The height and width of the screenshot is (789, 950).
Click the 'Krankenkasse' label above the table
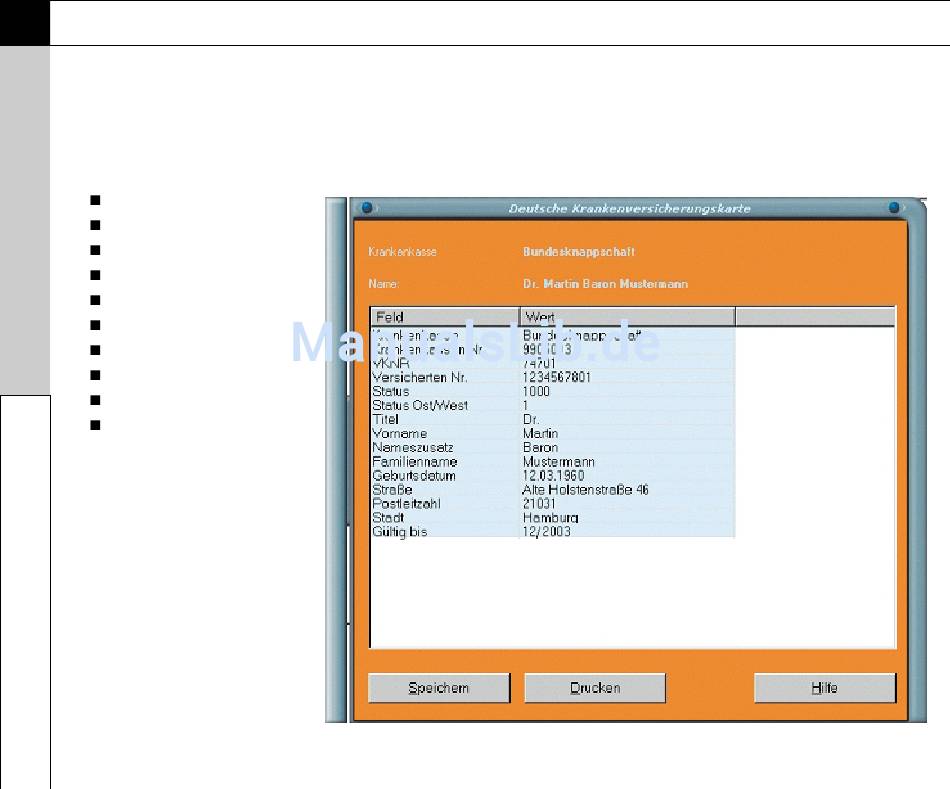click(402, 251)
